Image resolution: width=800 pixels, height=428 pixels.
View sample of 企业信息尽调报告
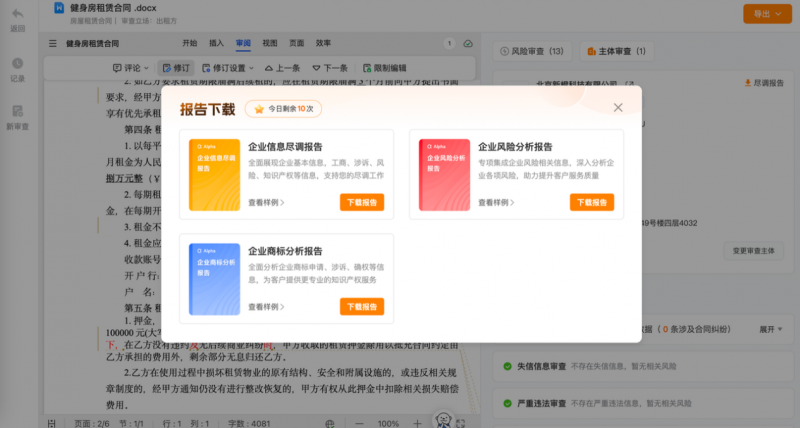pyautogui.click(x=266, y=202)
